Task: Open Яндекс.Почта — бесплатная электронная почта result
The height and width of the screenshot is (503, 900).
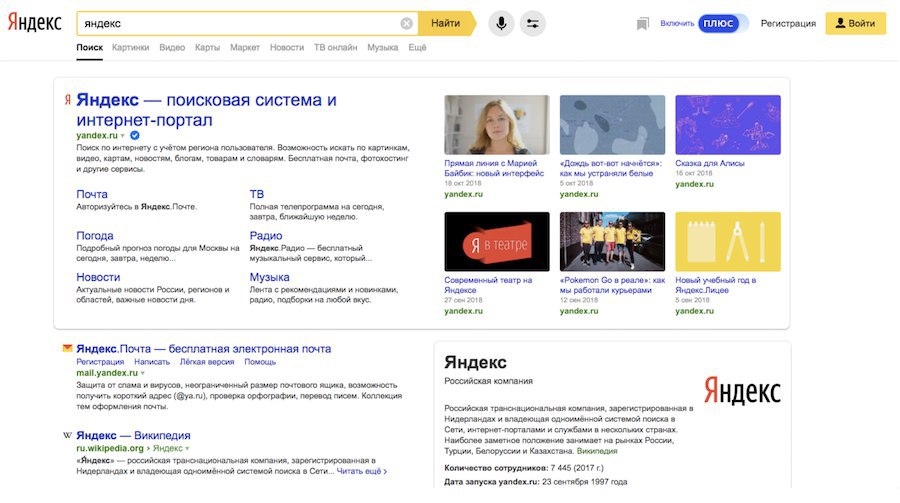Action: [204, 349]
